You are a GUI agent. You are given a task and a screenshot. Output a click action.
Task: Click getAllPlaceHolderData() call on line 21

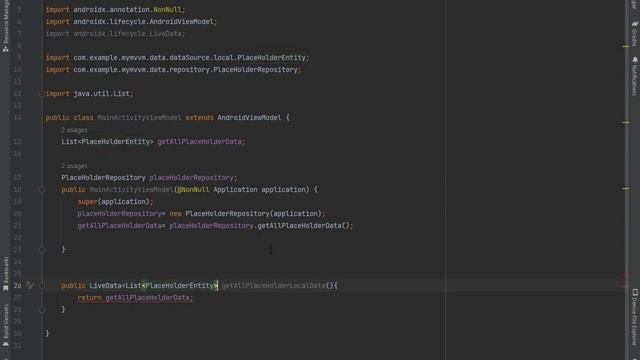click(303, 226)
